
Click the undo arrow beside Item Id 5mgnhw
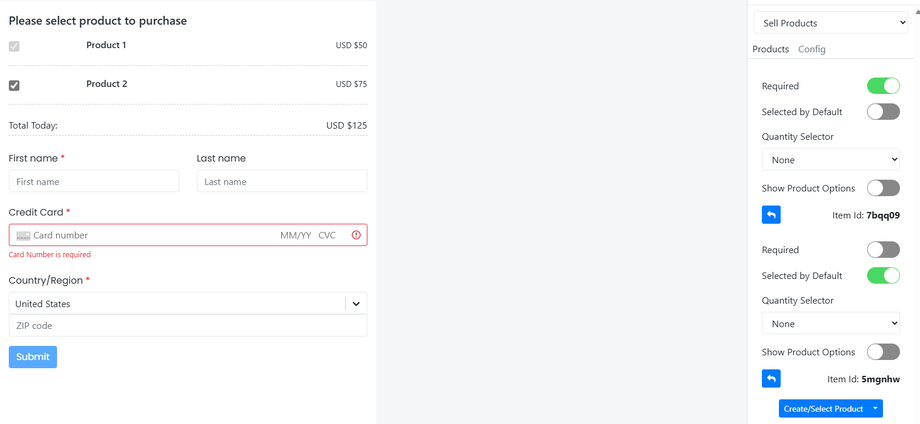[771, 379]
